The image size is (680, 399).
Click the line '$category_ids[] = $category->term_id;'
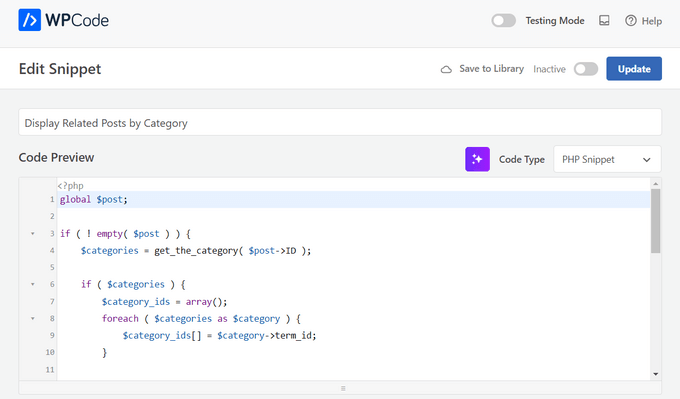click(x=219, y=336)
